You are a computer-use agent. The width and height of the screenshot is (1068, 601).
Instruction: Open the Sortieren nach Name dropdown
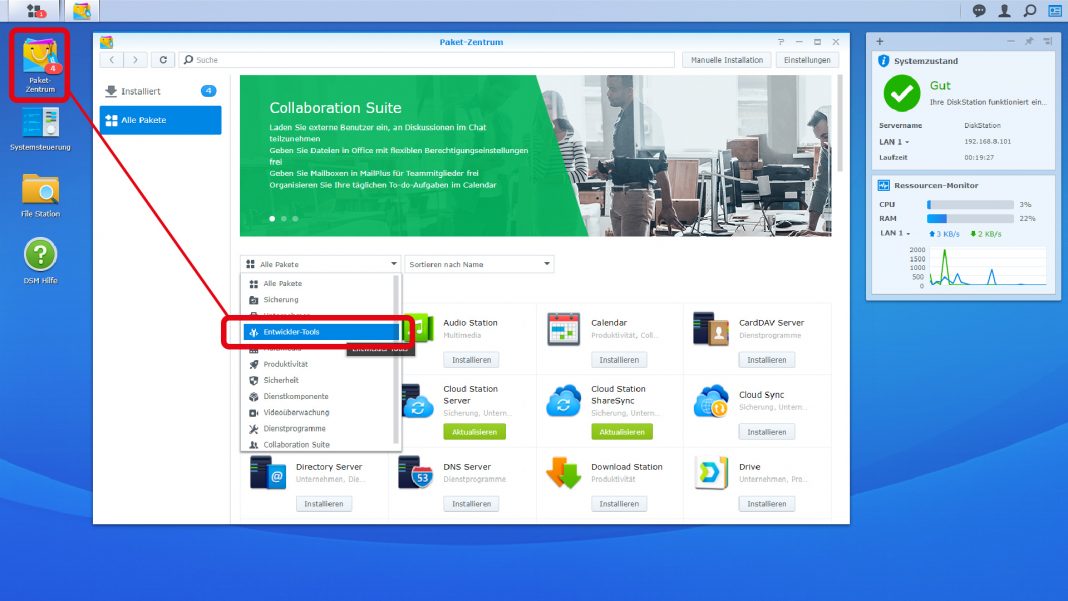pyautogui.click(x=478, y=263)
